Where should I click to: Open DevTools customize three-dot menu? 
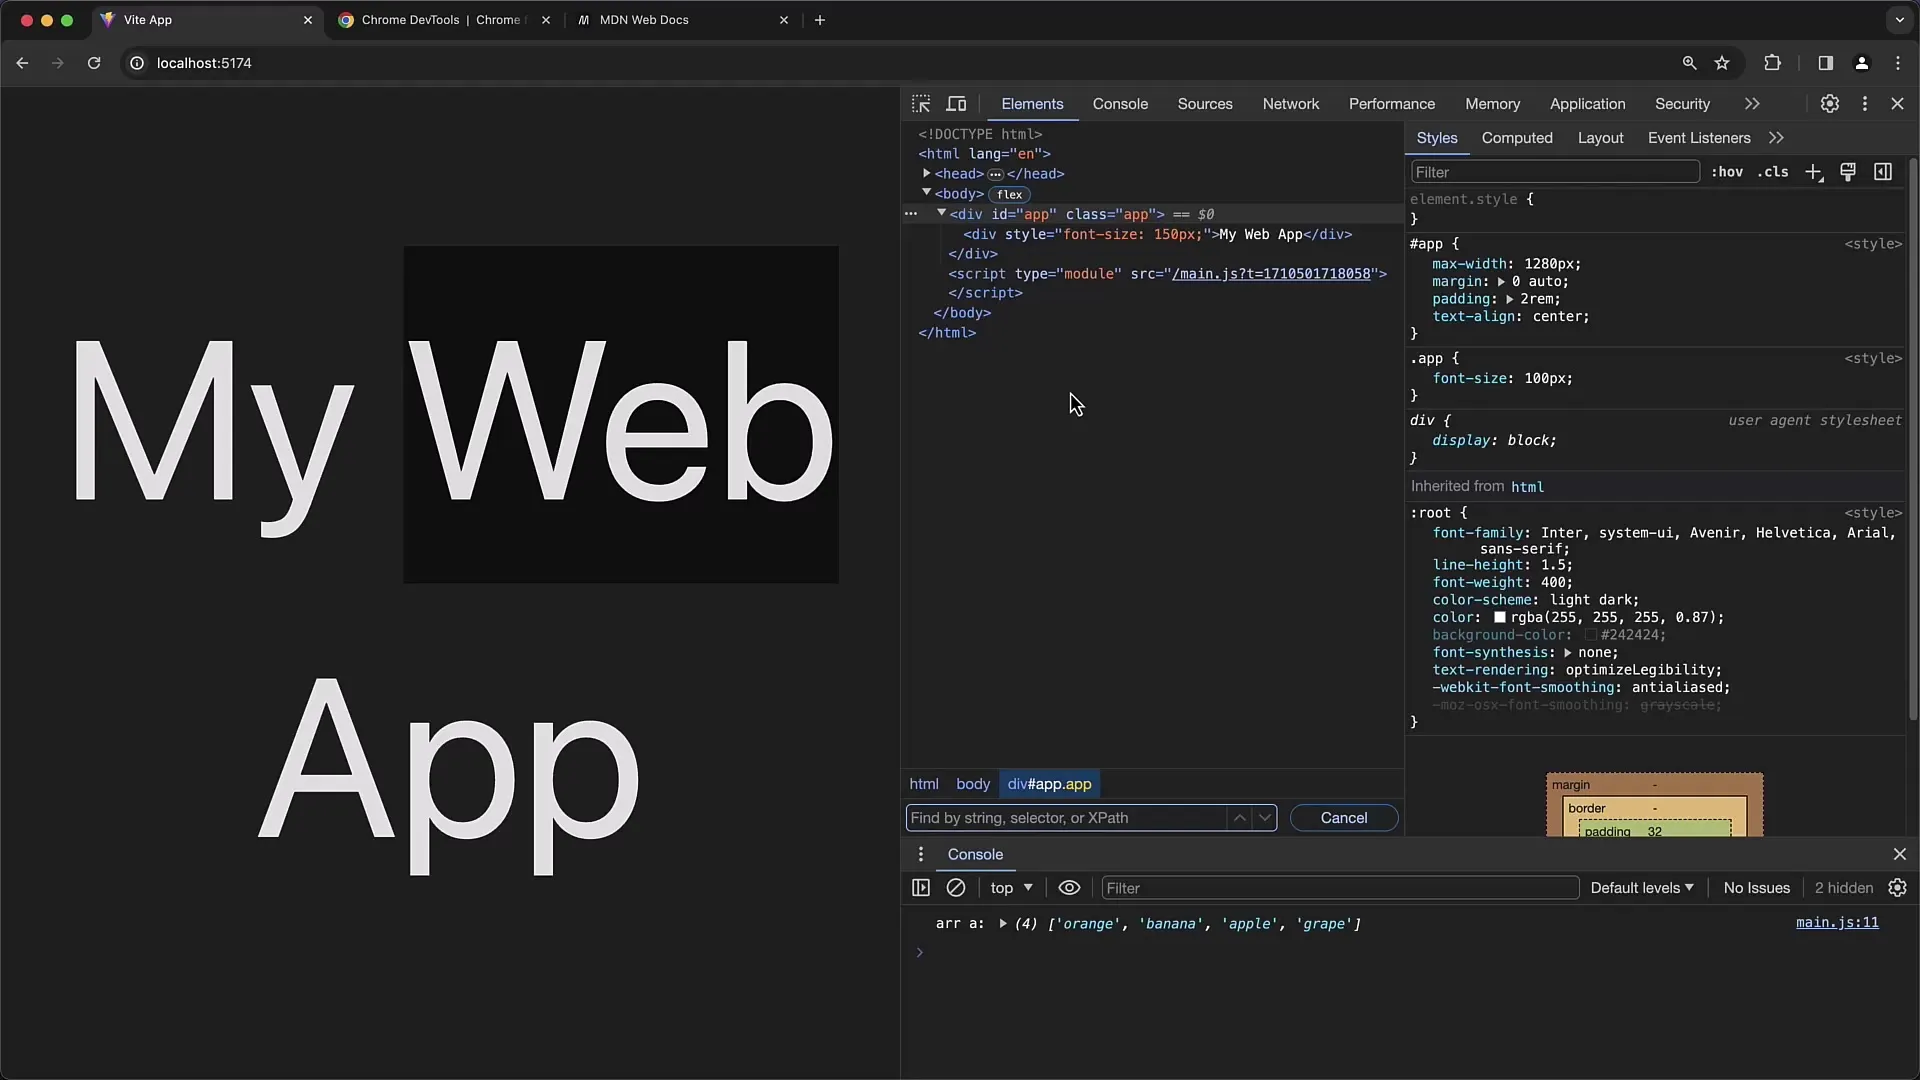[x=1865, y=104]
